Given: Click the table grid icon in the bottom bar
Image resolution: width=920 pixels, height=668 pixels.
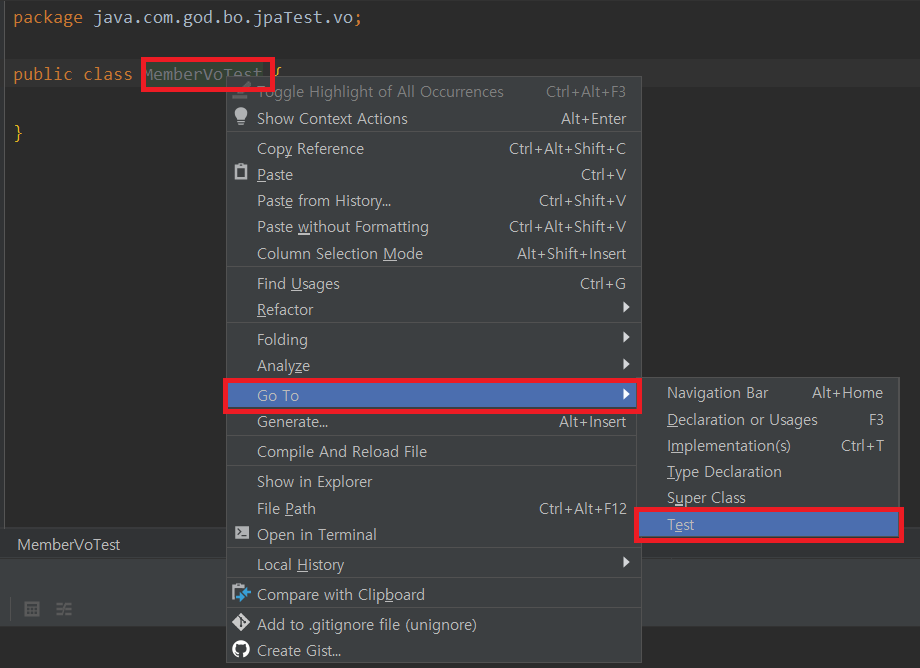Looking at the screenshot, I should point(32,609).
